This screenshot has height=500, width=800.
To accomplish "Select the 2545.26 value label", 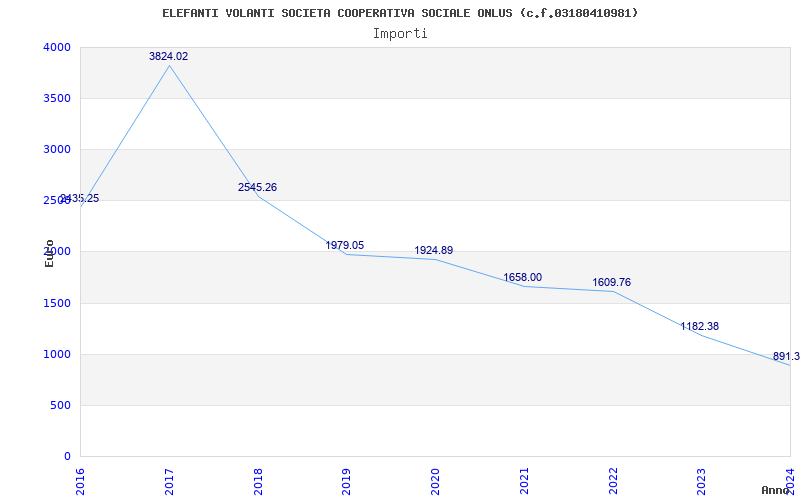I will pyautogui.click(x=257, y=187).
